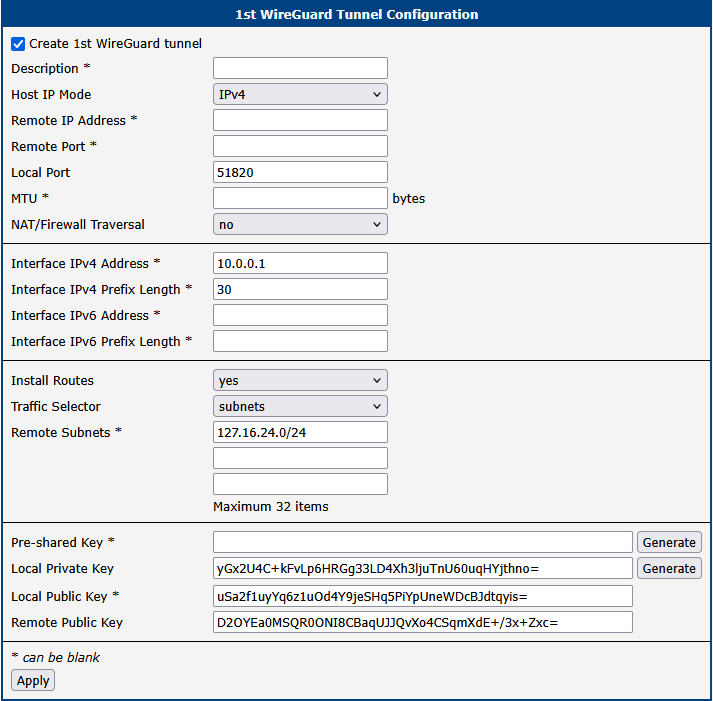Click '1st WireGuard Tunnel Configuration' heading

(356, 15)
